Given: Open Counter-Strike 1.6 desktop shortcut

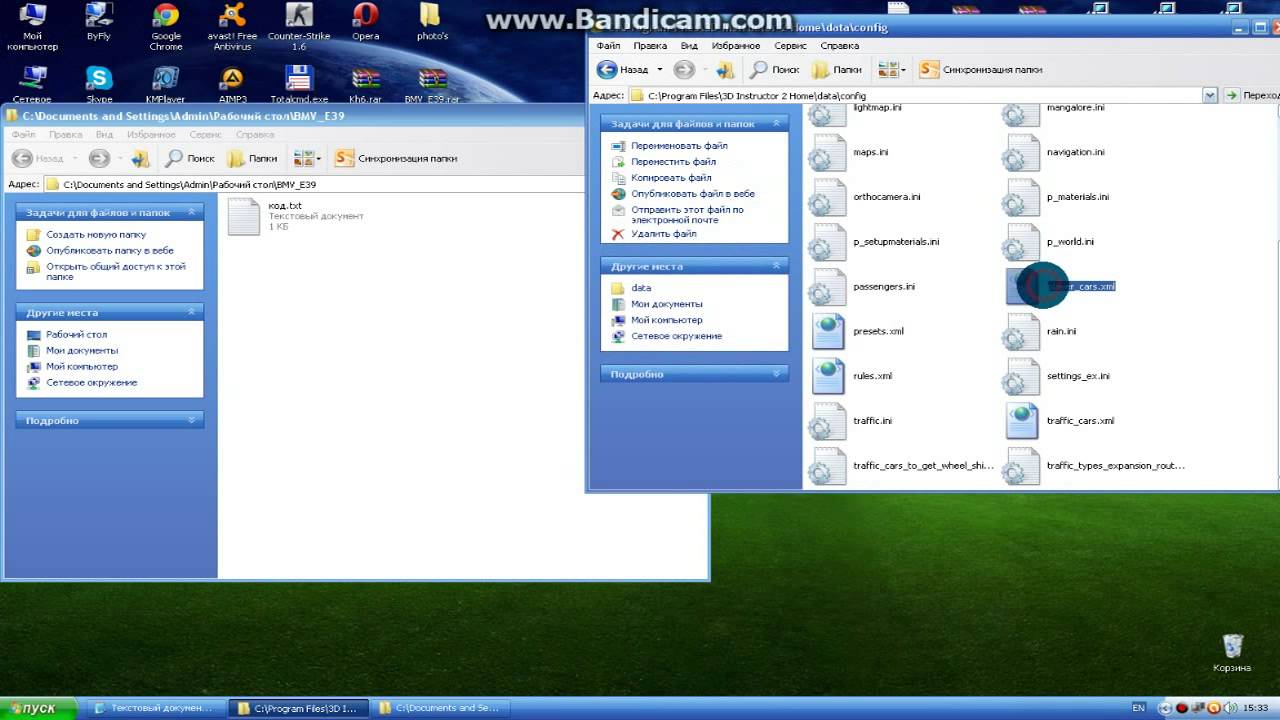Looking at the screenshot, I should 299,24.
